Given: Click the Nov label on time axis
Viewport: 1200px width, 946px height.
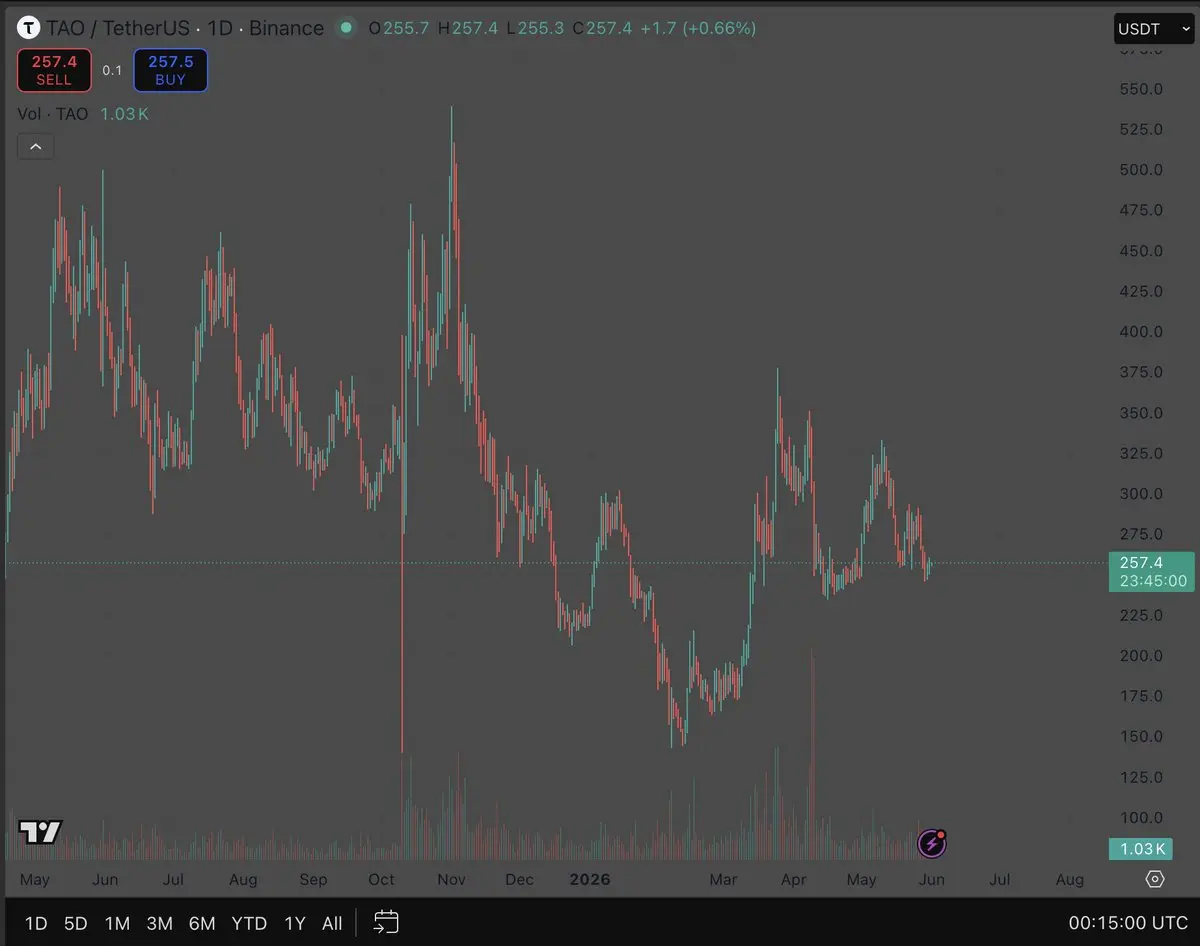Looking at the screenshot, I should [x=451, y=880].
